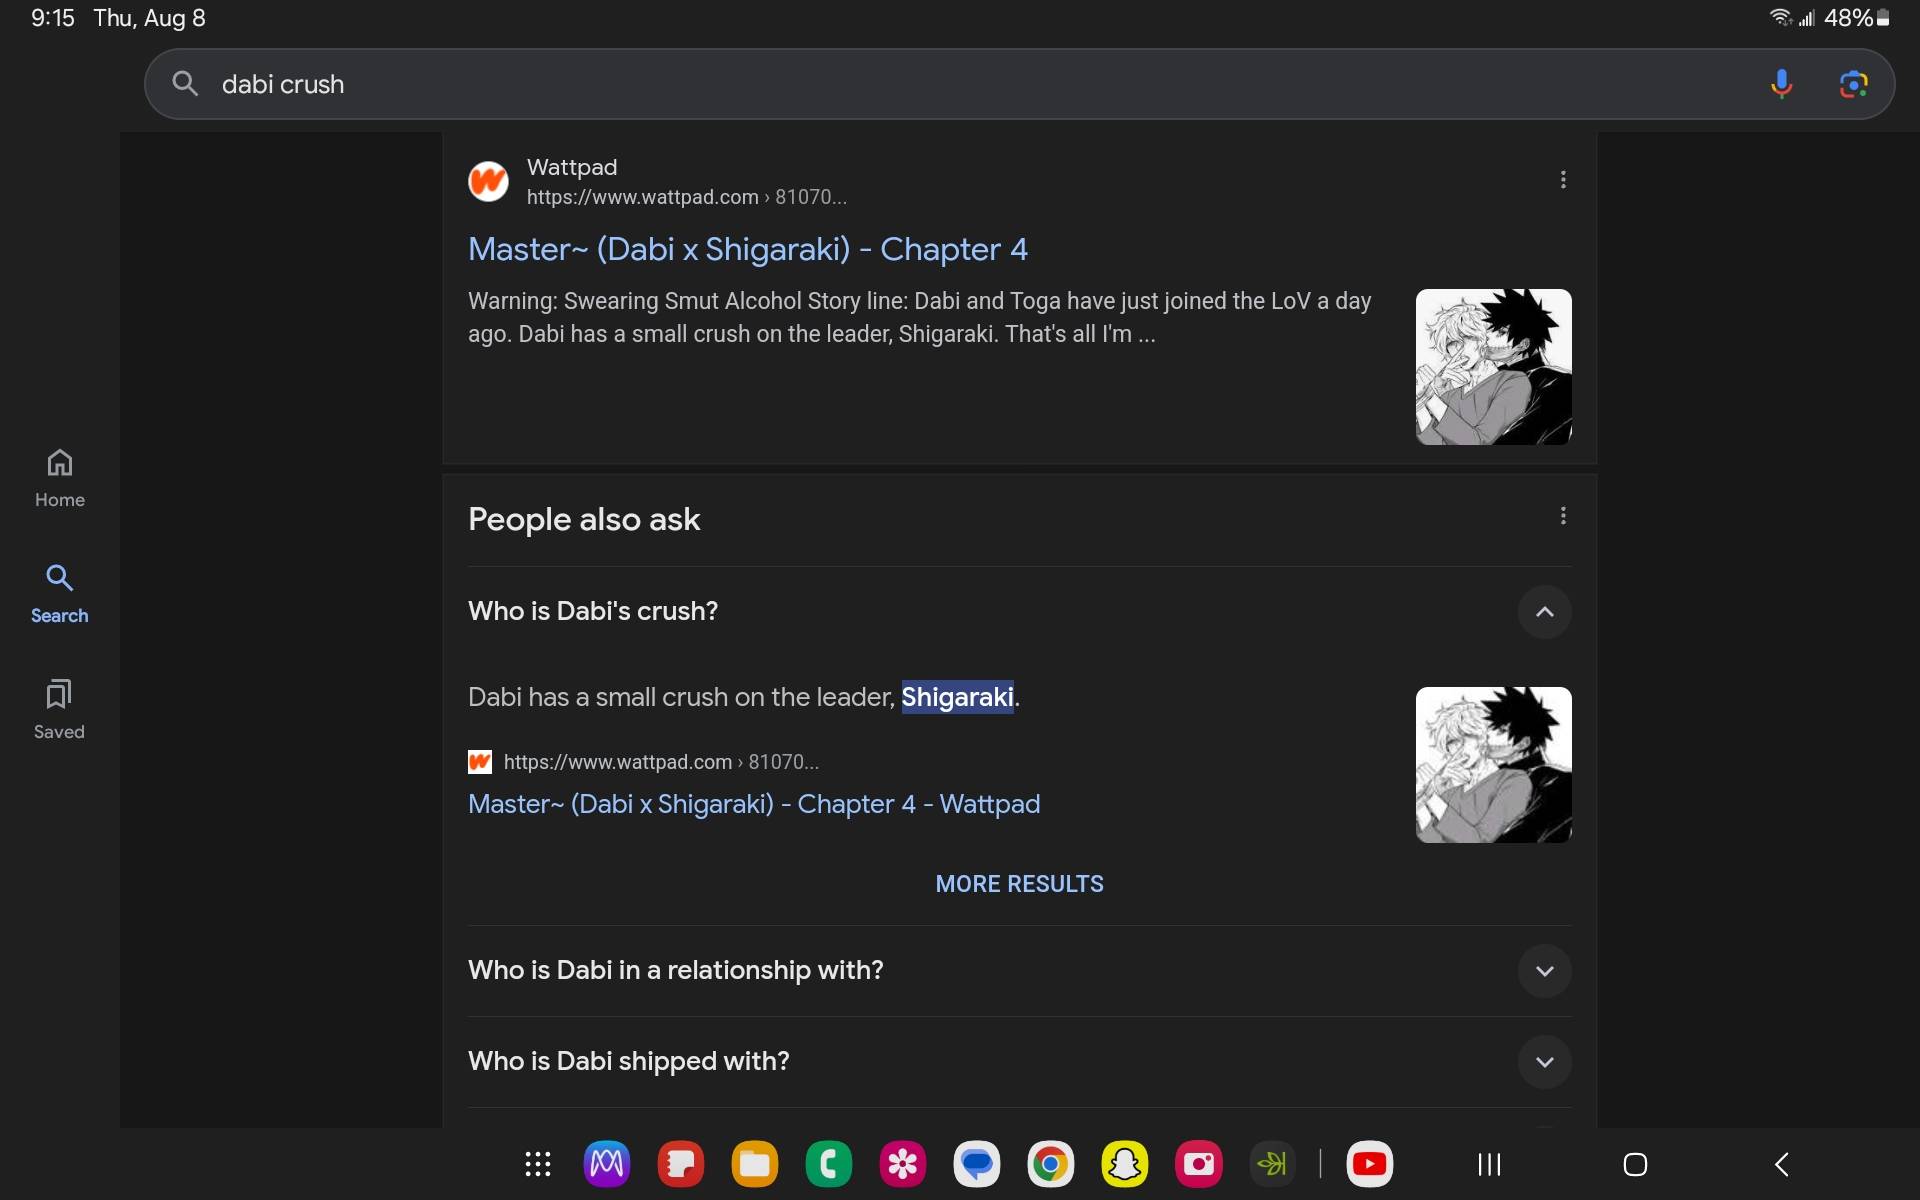Expand 'Who is Dabi shipped with?' question
Screen dimensions: 1920x1200
coord(1544,1062)
